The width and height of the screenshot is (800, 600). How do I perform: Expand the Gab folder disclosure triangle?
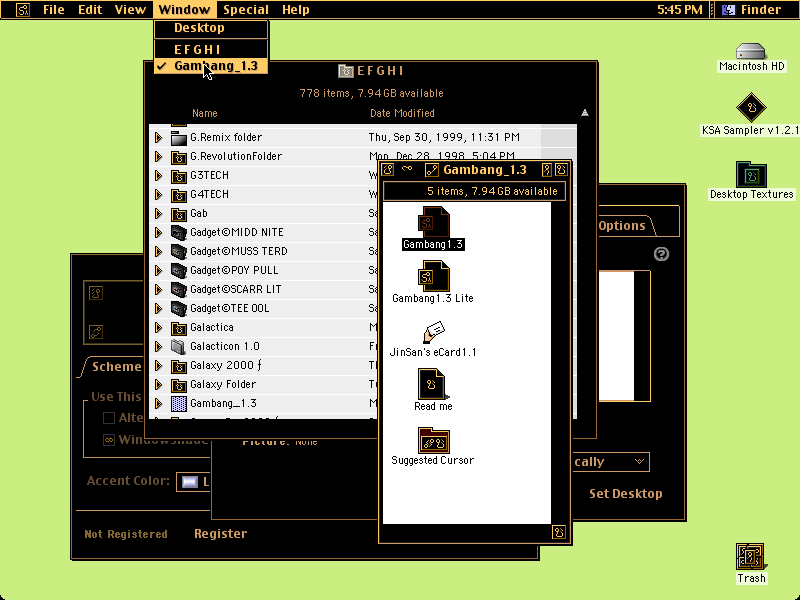click(x=158, y=214)
